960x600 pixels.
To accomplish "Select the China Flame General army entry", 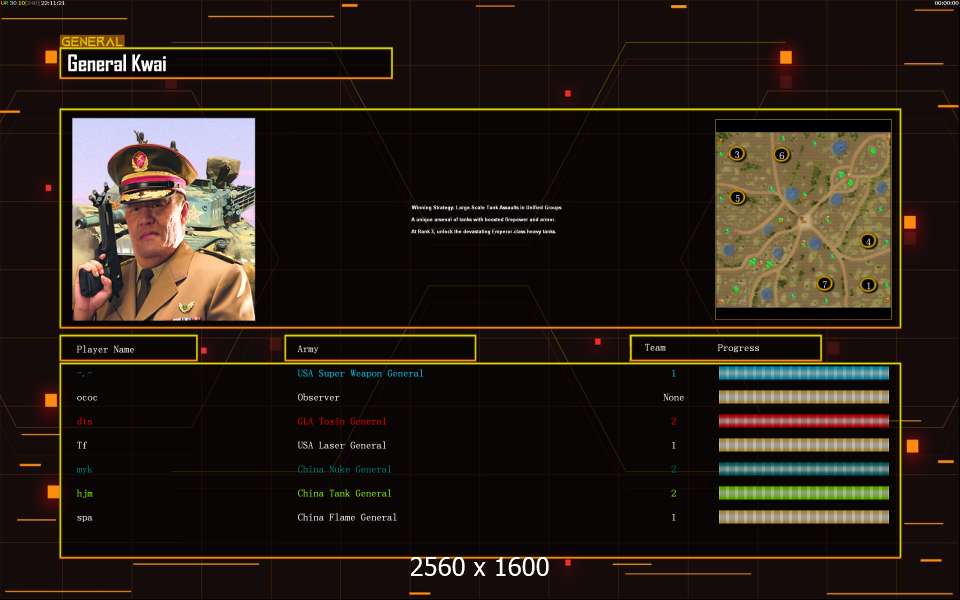I will (x=347, y=517).
